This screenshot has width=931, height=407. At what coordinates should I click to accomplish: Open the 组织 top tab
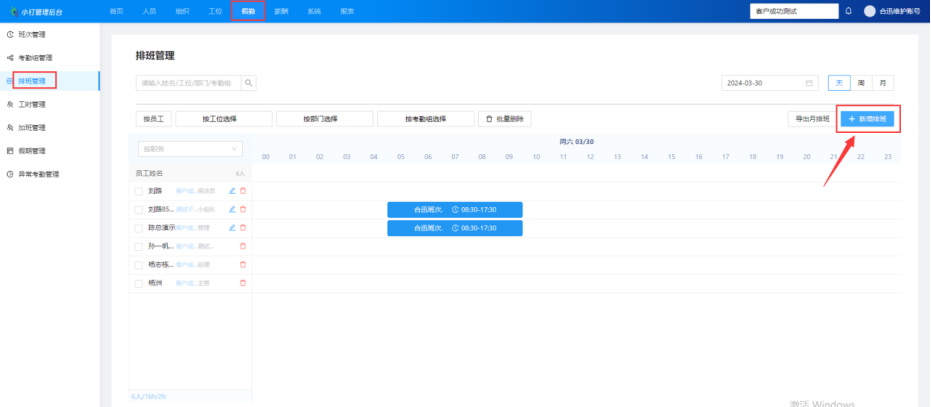182,11
